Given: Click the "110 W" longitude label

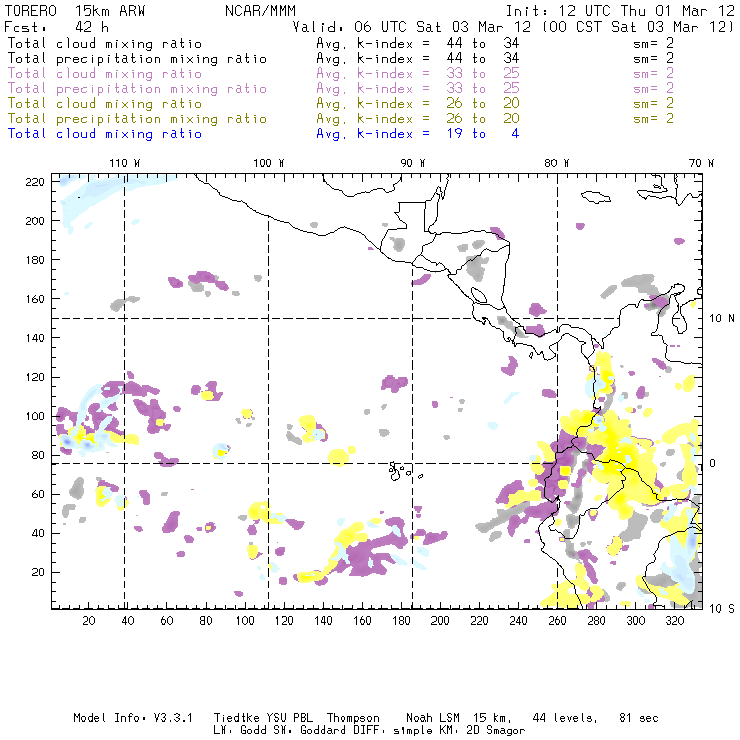Looking at the screenshot, I should click(125, 163).
